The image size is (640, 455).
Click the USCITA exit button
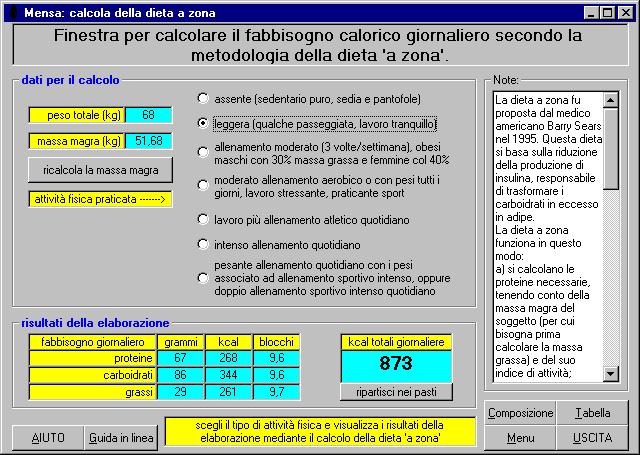(593, 438)
